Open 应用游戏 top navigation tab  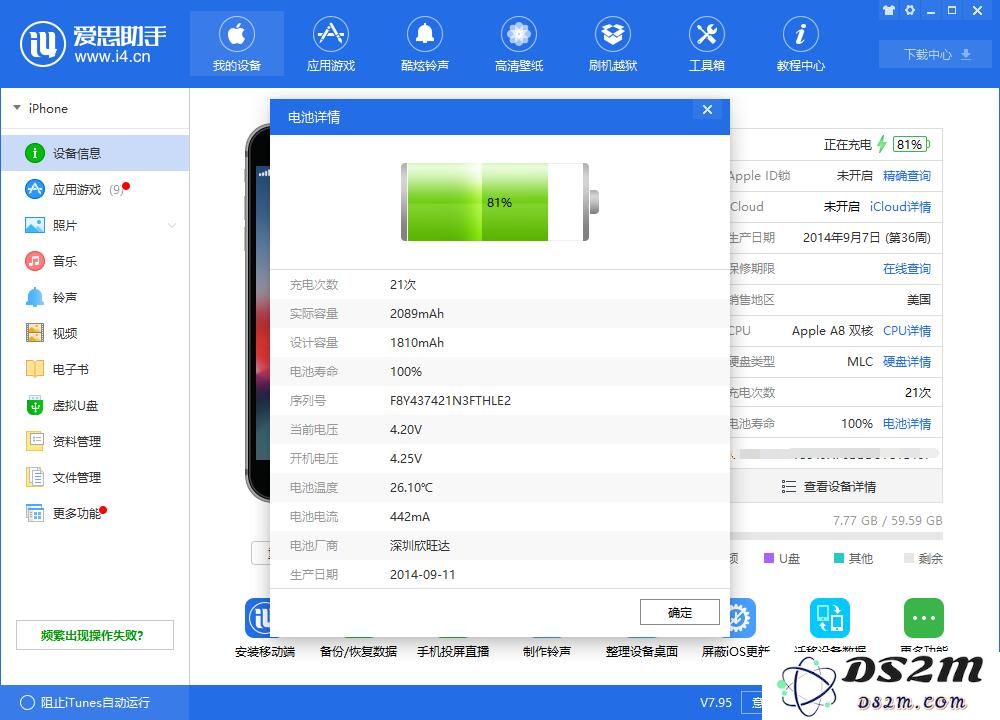330,44
